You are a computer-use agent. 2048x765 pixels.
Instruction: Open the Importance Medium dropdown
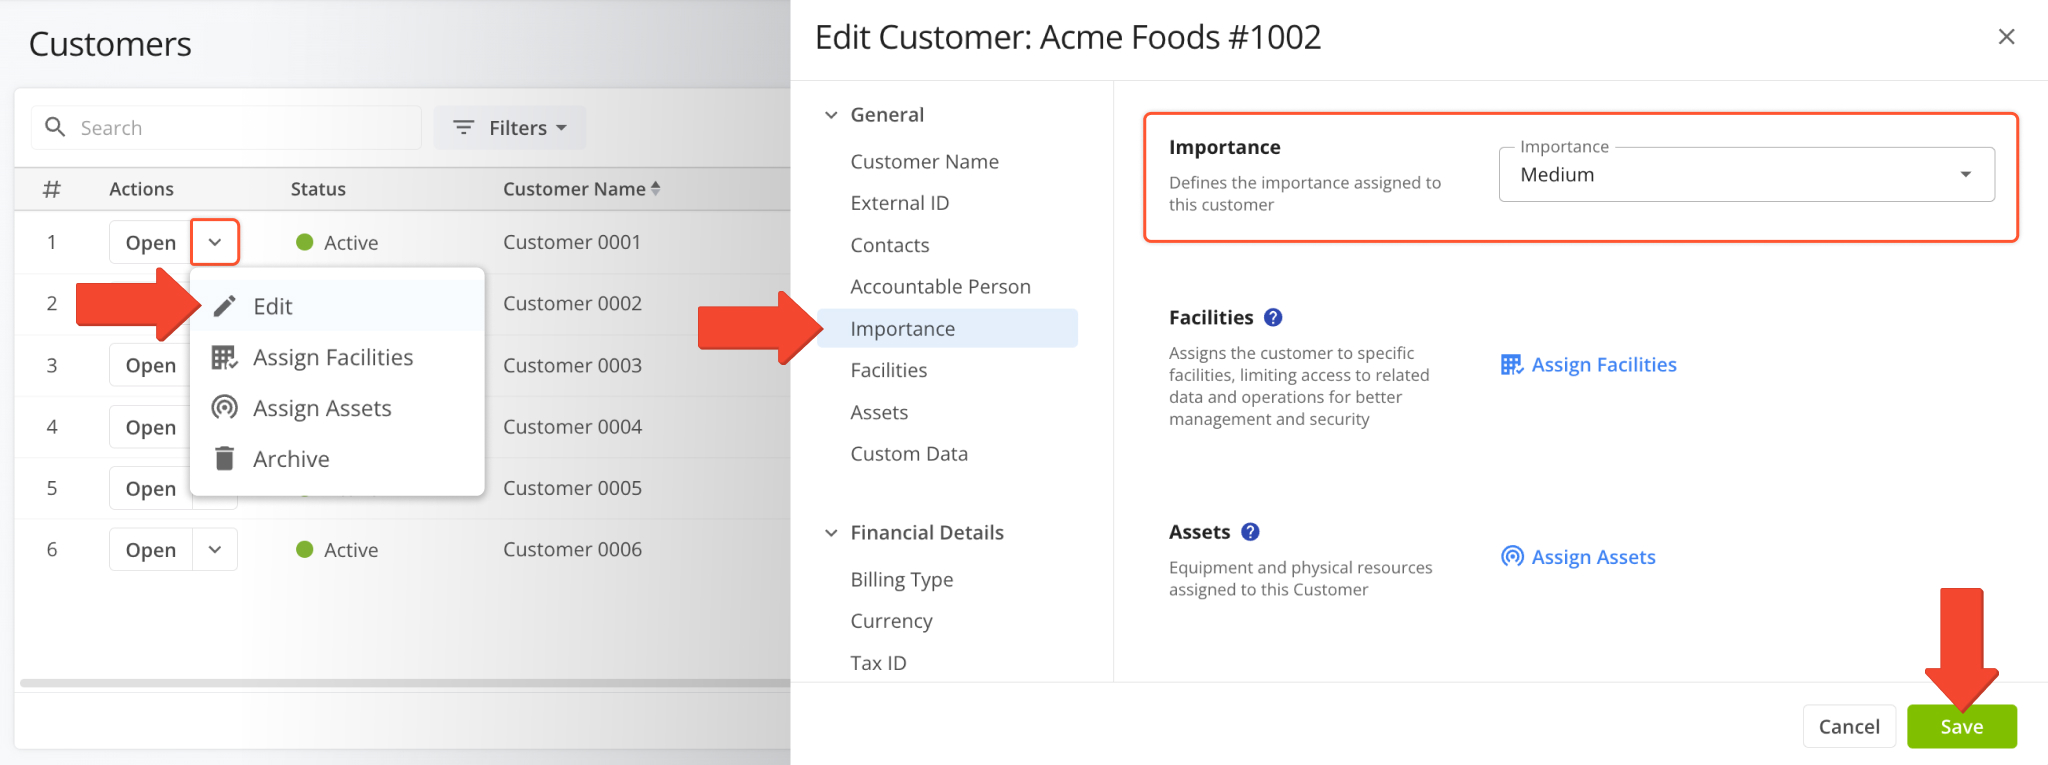(1746, 174)
